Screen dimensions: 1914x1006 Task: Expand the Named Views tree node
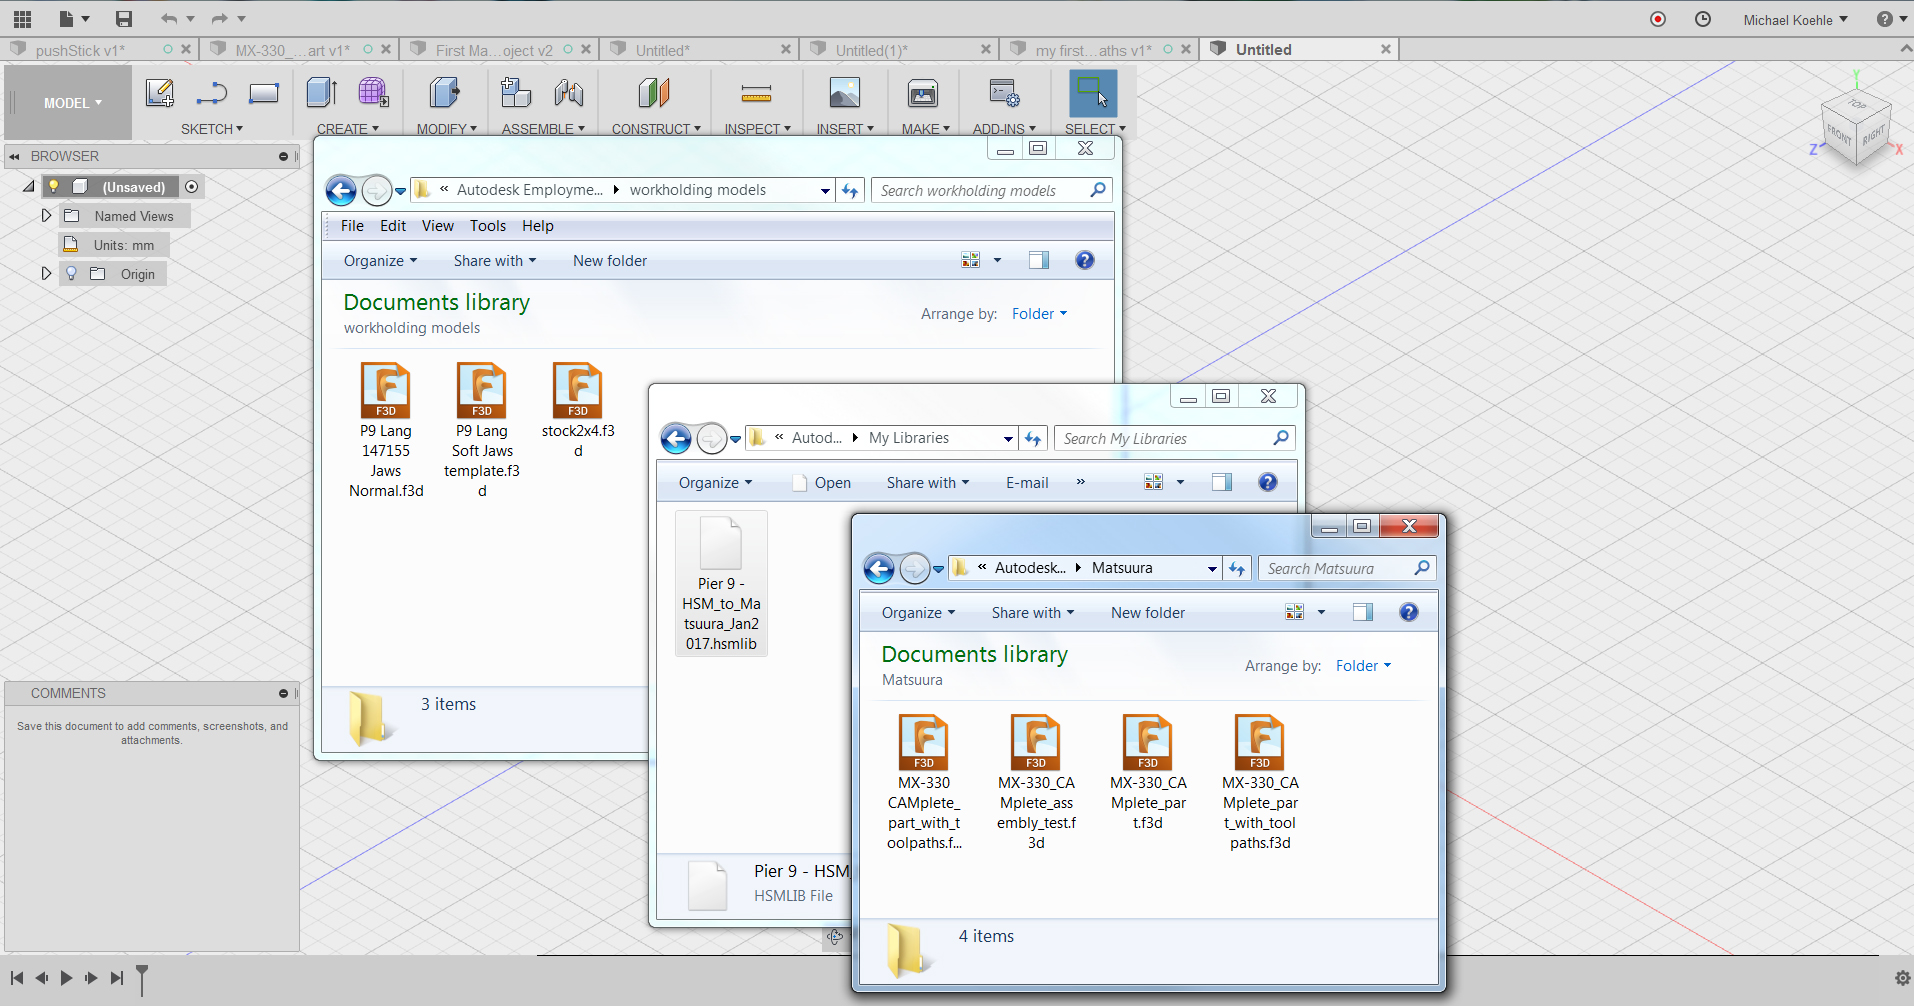coord(46,215)
